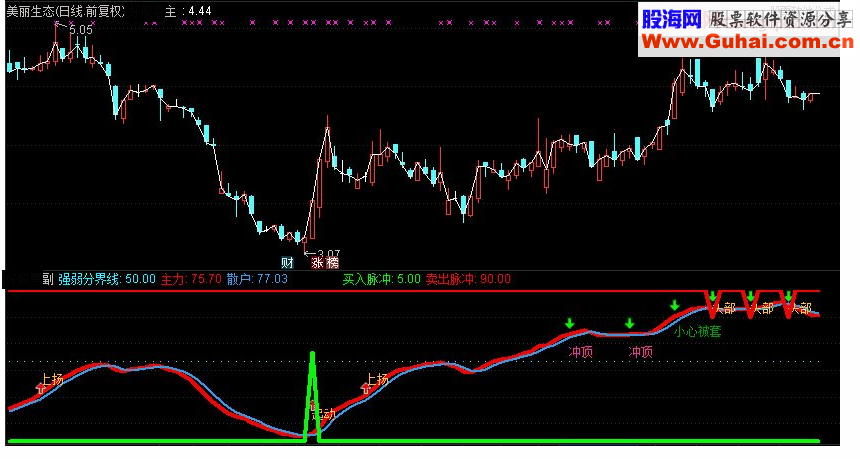Click the low price label 3.07

coord(329,254)
